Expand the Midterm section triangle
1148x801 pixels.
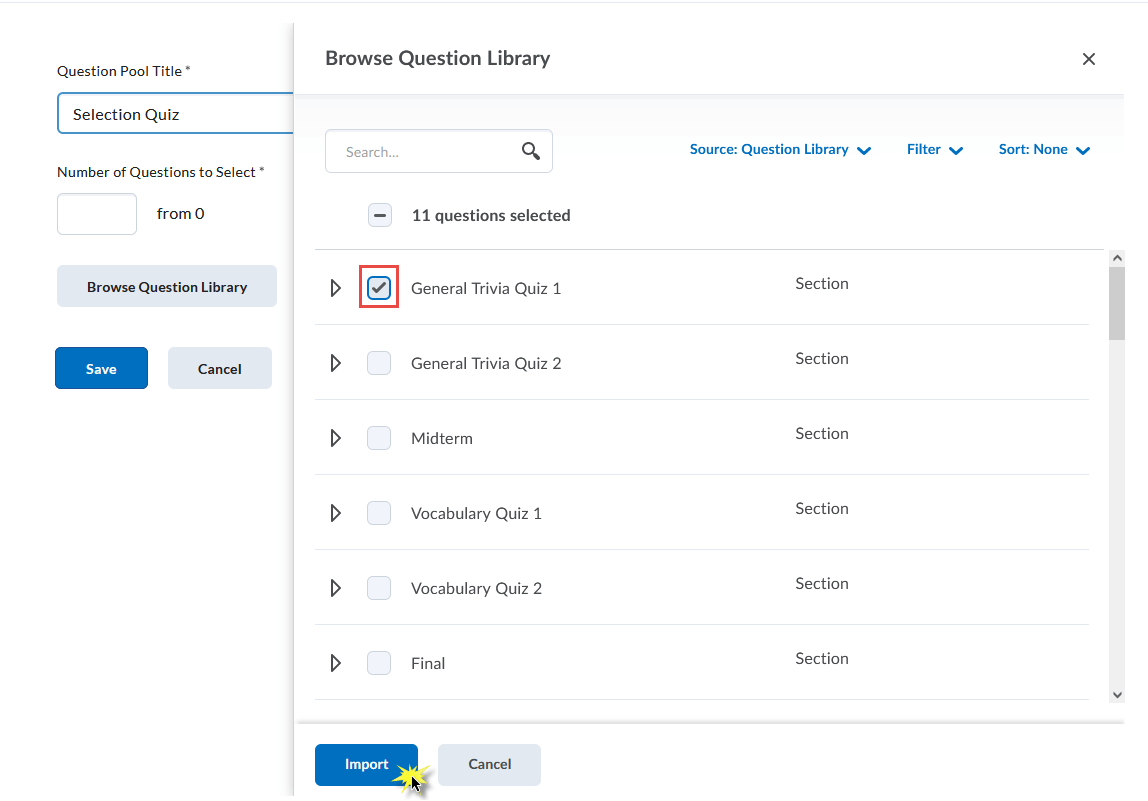point(336,438)
